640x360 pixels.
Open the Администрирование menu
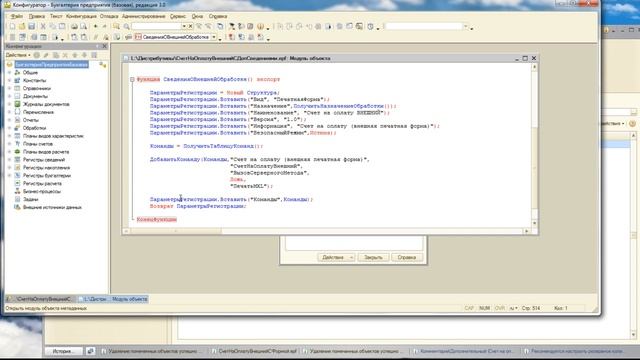click(x=144, y=16)
